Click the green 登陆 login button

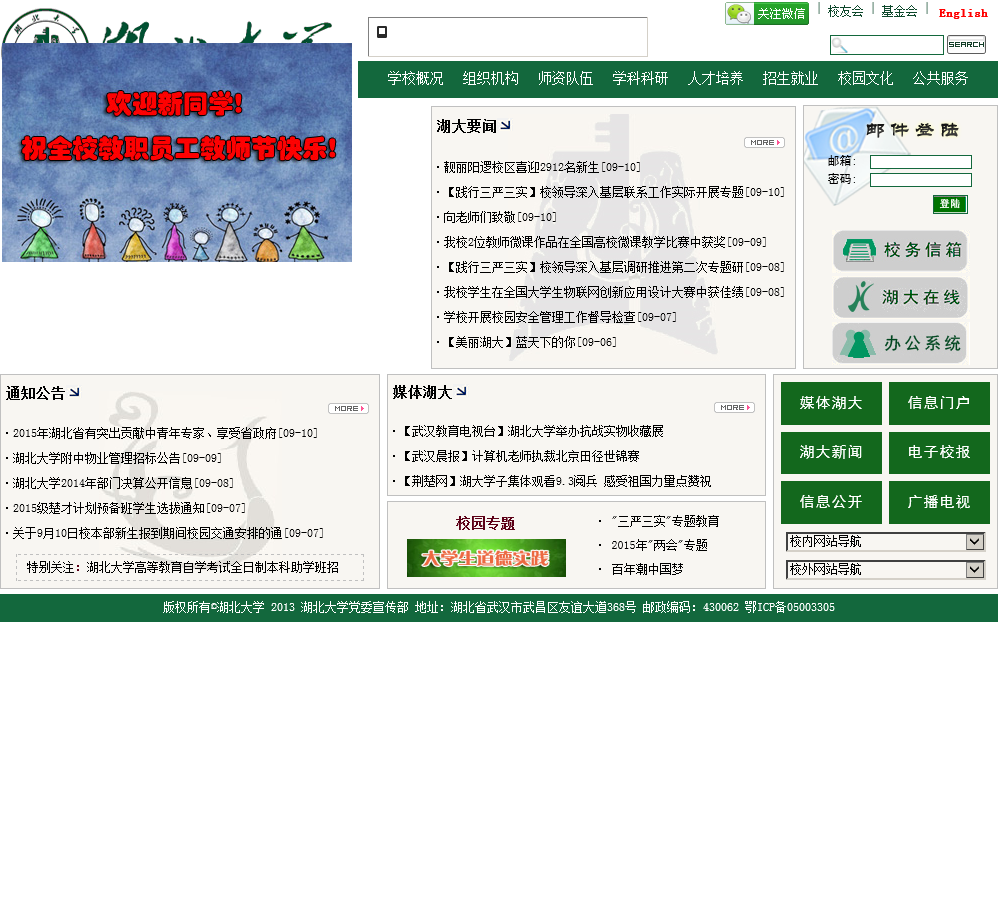pyautogui.click(x=950, y=204)
